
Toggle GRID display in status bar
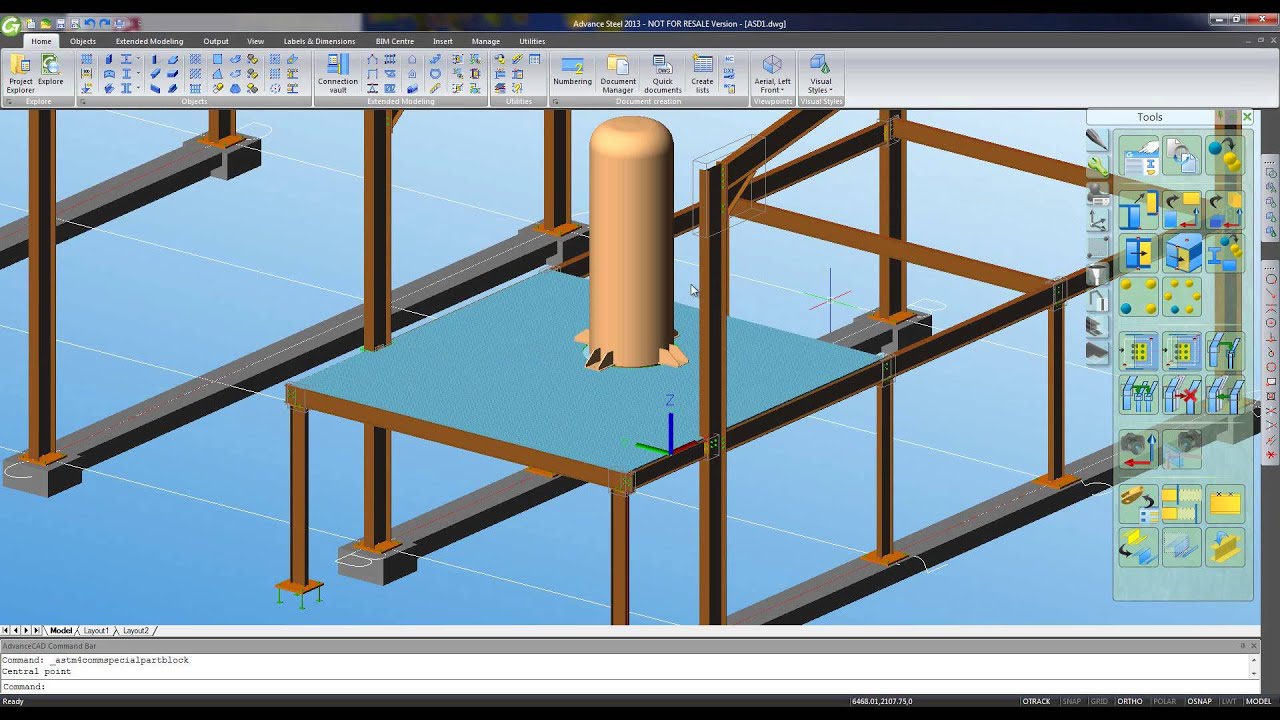(1099, 701)
